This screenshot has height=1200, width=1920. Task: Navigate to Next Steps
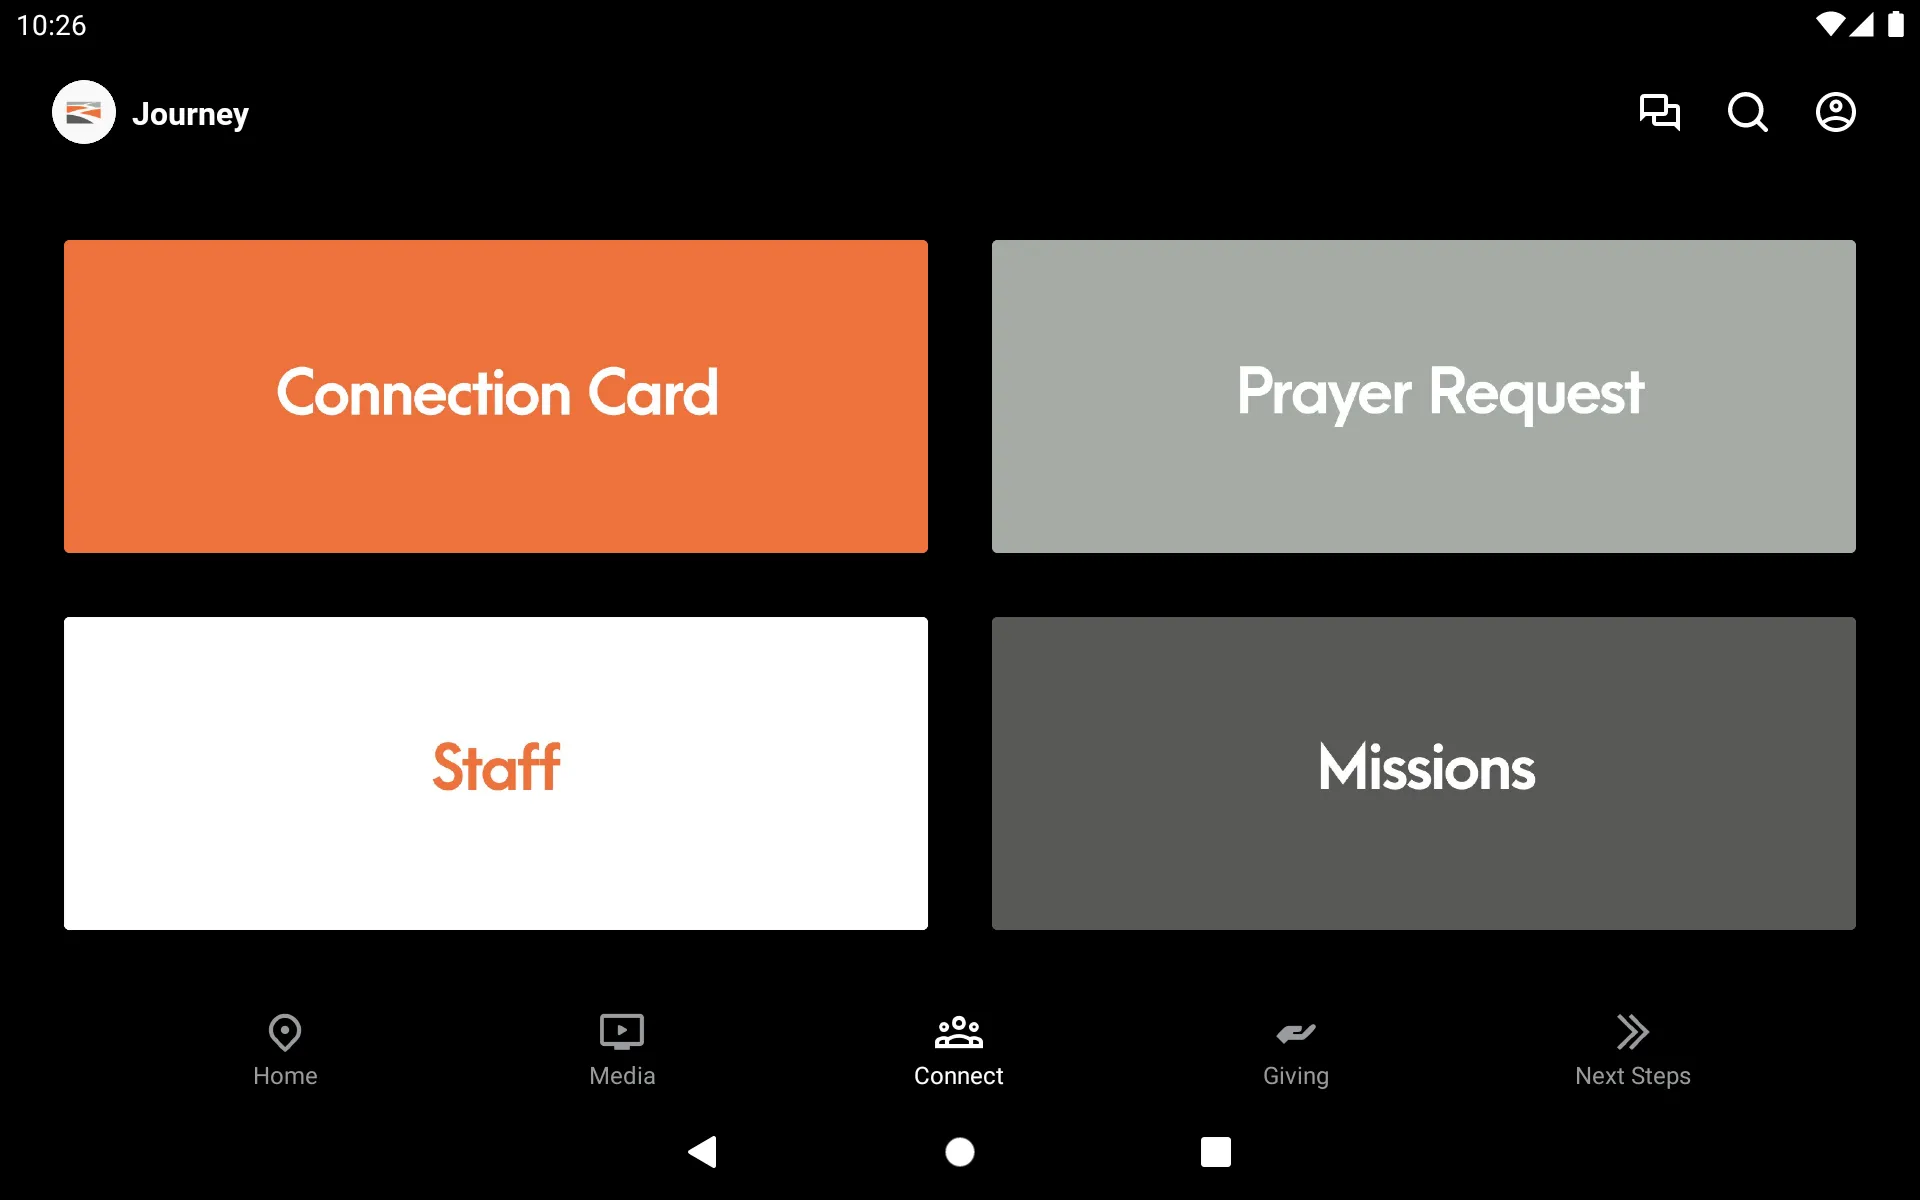pyautogui.click(x=1632, y=1048)
